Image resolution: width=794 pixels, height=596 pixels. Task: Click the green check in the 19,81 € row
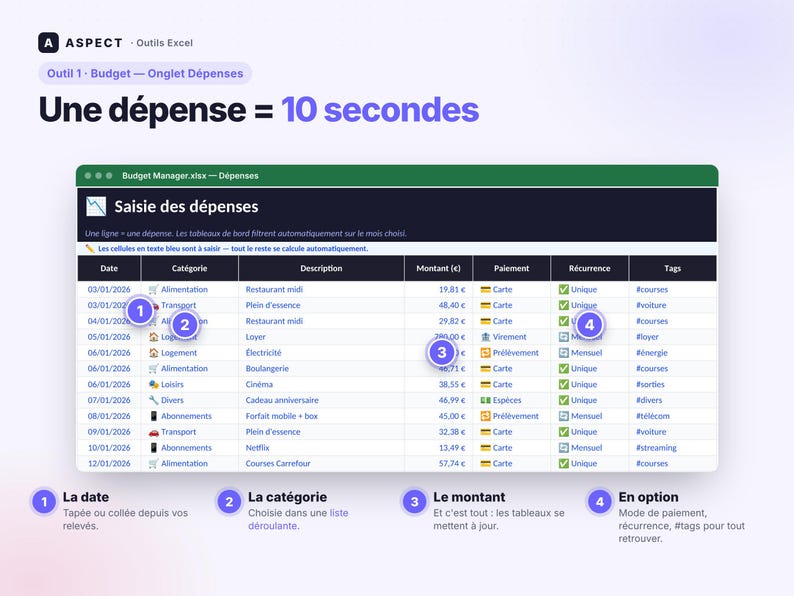point(564,289)
